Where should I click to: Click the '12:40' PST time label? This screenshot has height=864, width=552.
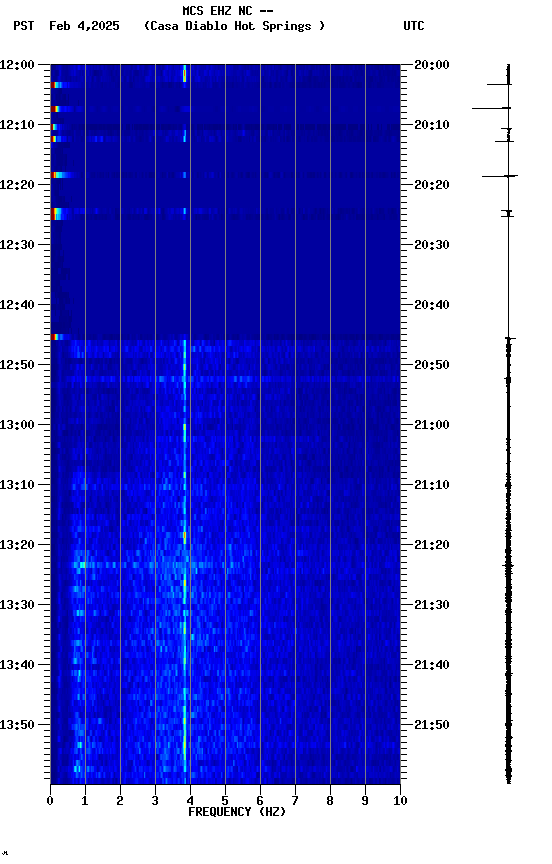pos(17,305)
